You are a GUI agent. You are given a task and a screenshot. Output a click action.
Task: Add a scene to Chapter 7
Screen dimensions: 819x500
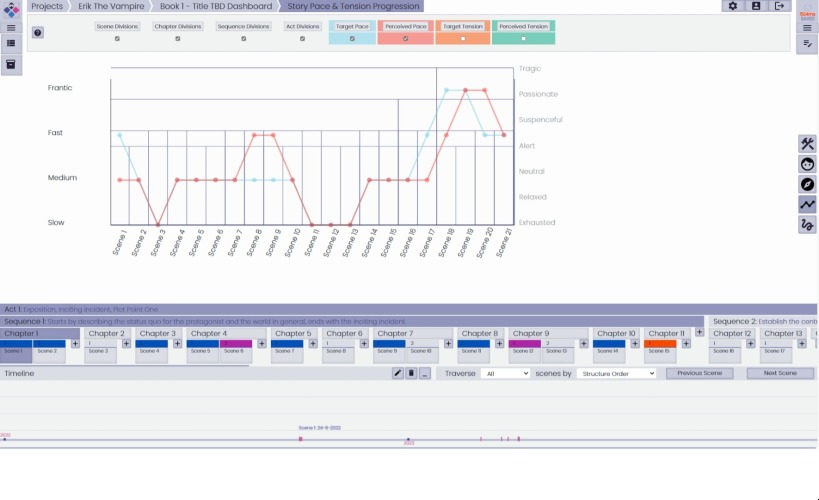click(x=448, y=344)
